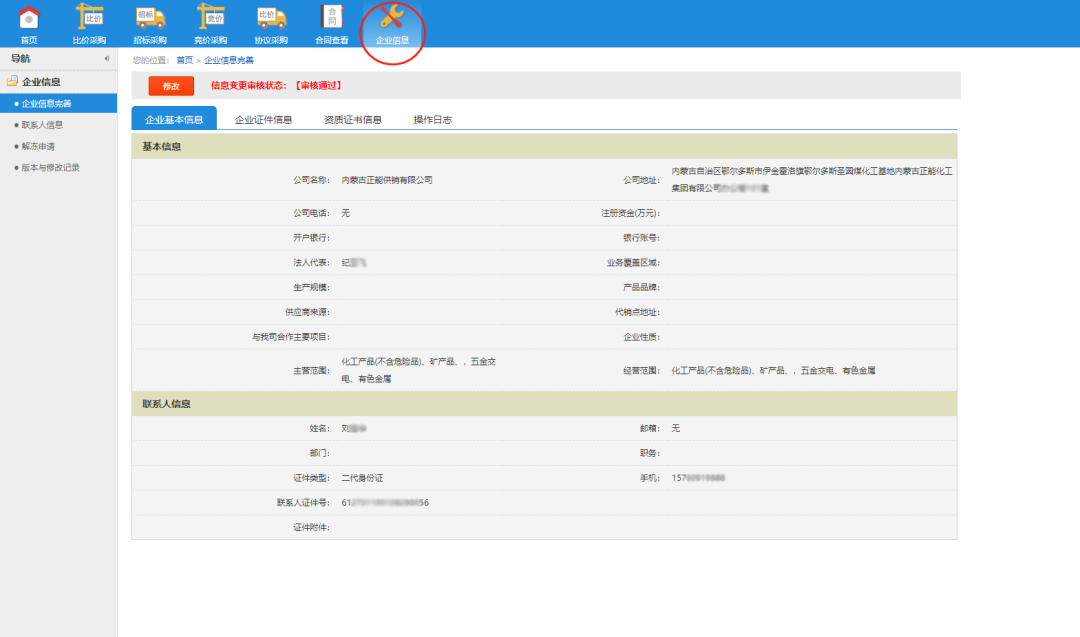Click the 法人代表 value

tap(354, 262)
